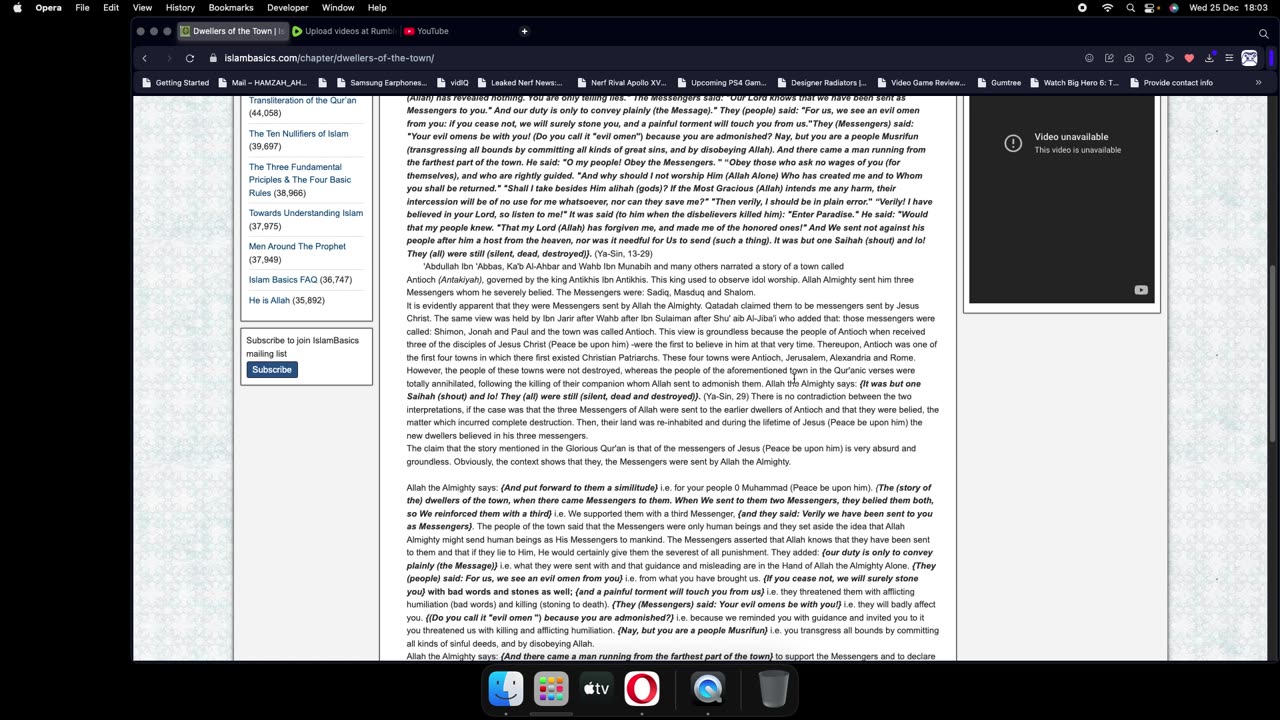Click the red heart bookmark icon

1189,58
